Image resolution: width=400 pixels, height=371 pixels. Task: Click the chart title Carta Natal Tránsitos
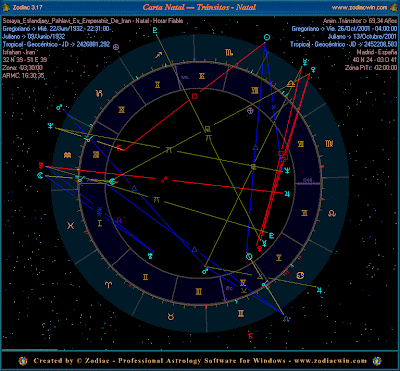[x=199, y=7]
